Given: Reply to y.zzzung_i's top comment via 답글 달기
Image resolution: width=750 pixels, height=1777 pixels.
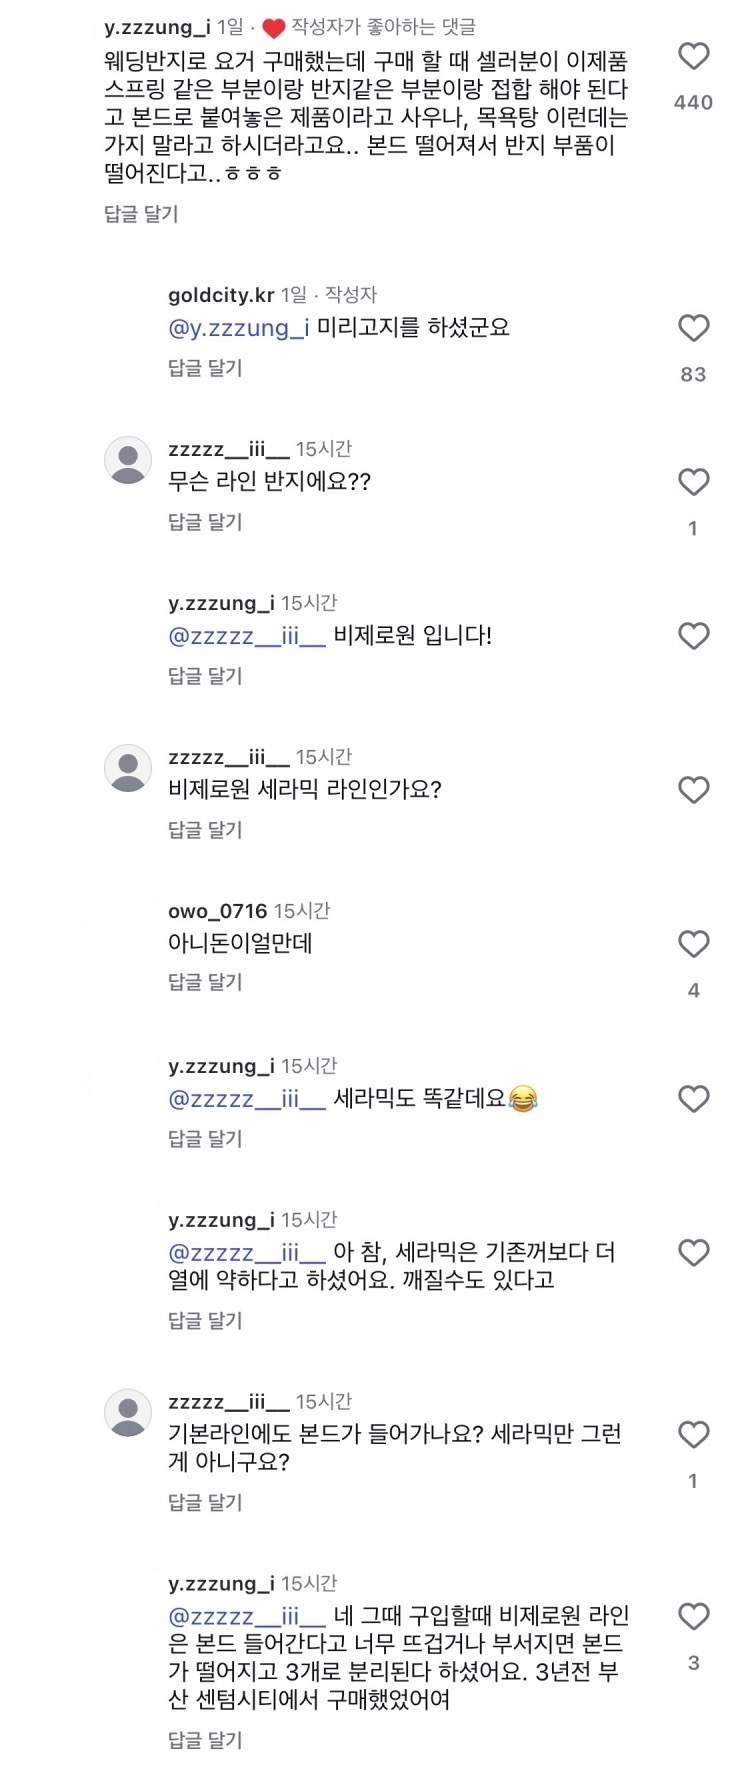Looking at the screenshot, I should [x=141, y=214].
